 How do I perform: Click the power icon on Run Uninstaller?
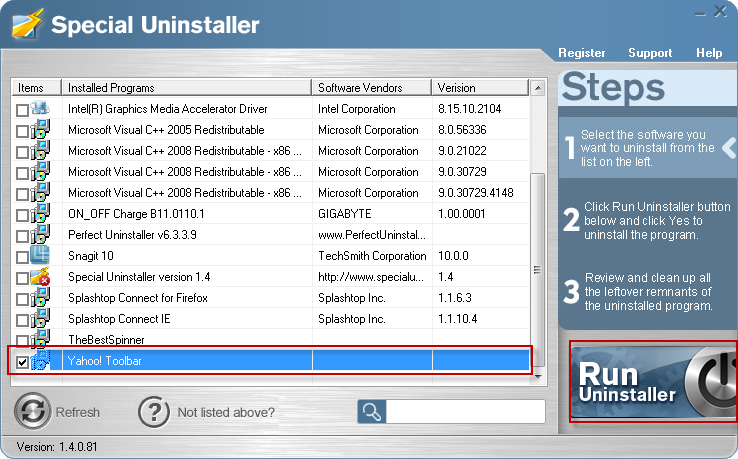click(x=711, y=382)
